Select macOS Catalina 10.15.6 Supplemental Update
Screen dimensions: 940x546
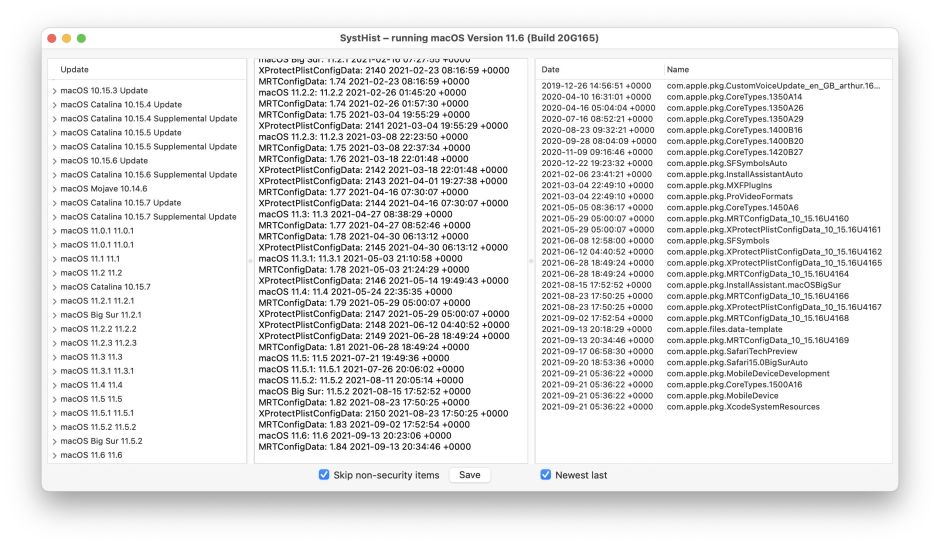[x=149, y=174]
